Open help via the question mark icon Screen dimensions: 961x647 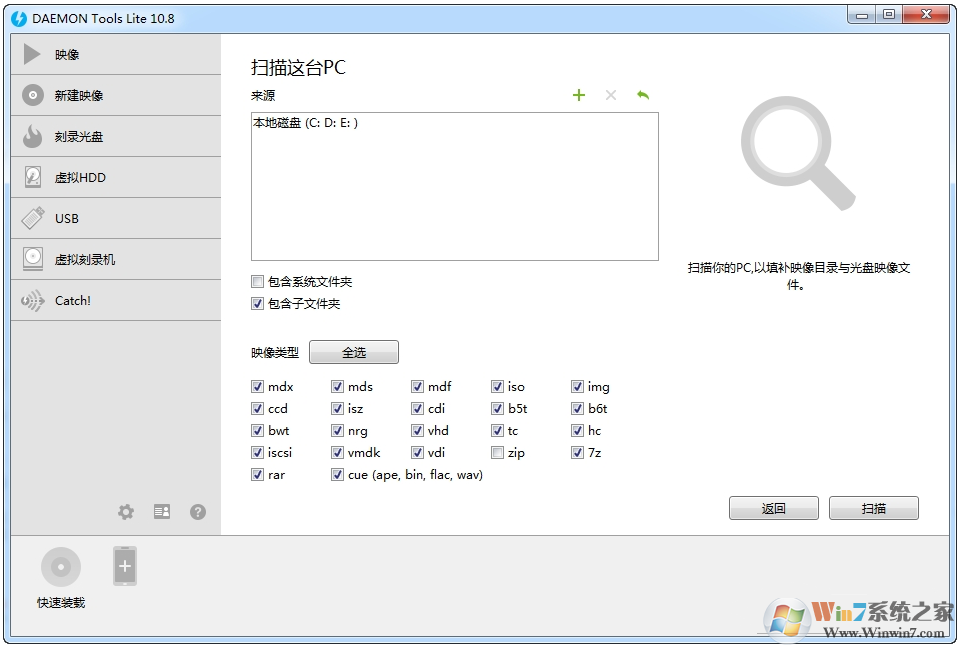(x=197, y=511)
